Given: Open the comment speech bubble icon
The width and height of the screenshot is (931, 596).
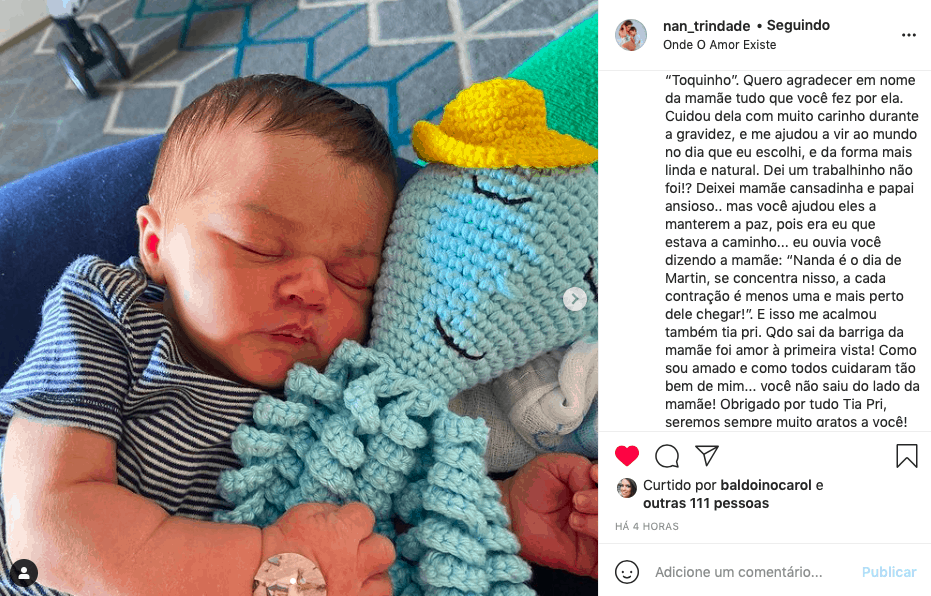Looking at the screenshot, I should pos(667,456).
